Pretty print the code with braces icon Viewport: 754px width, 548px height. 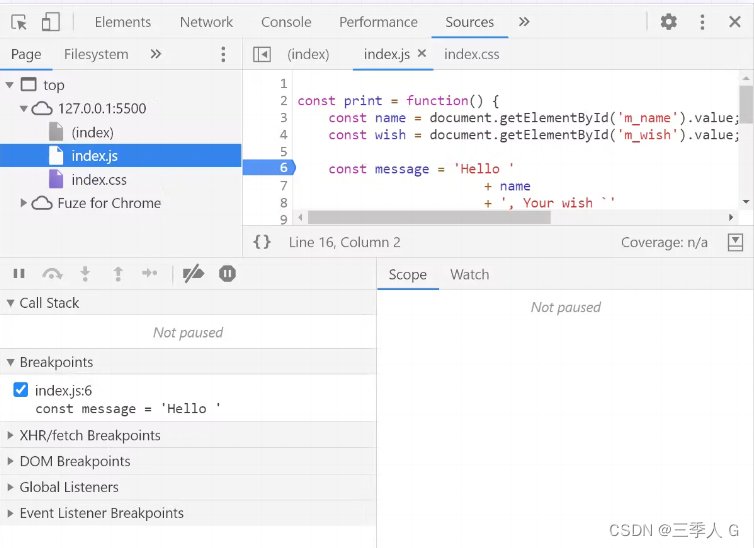coord(262,242)
